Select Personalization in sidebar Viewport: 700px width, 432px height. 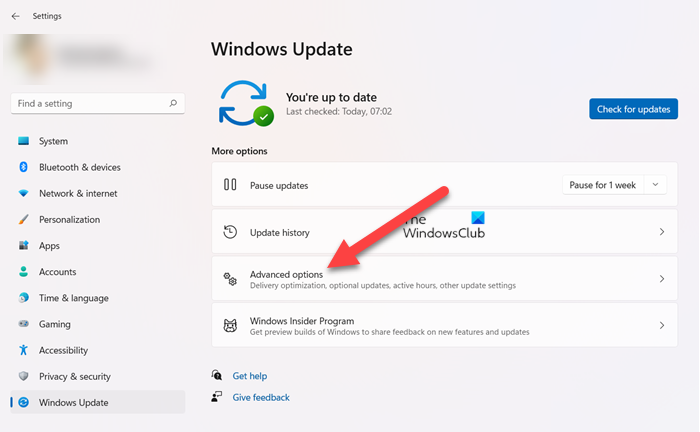[97, 220]
